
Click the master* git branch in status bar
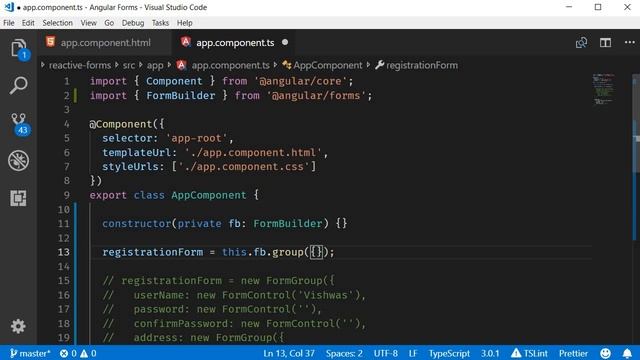[30, 353]
